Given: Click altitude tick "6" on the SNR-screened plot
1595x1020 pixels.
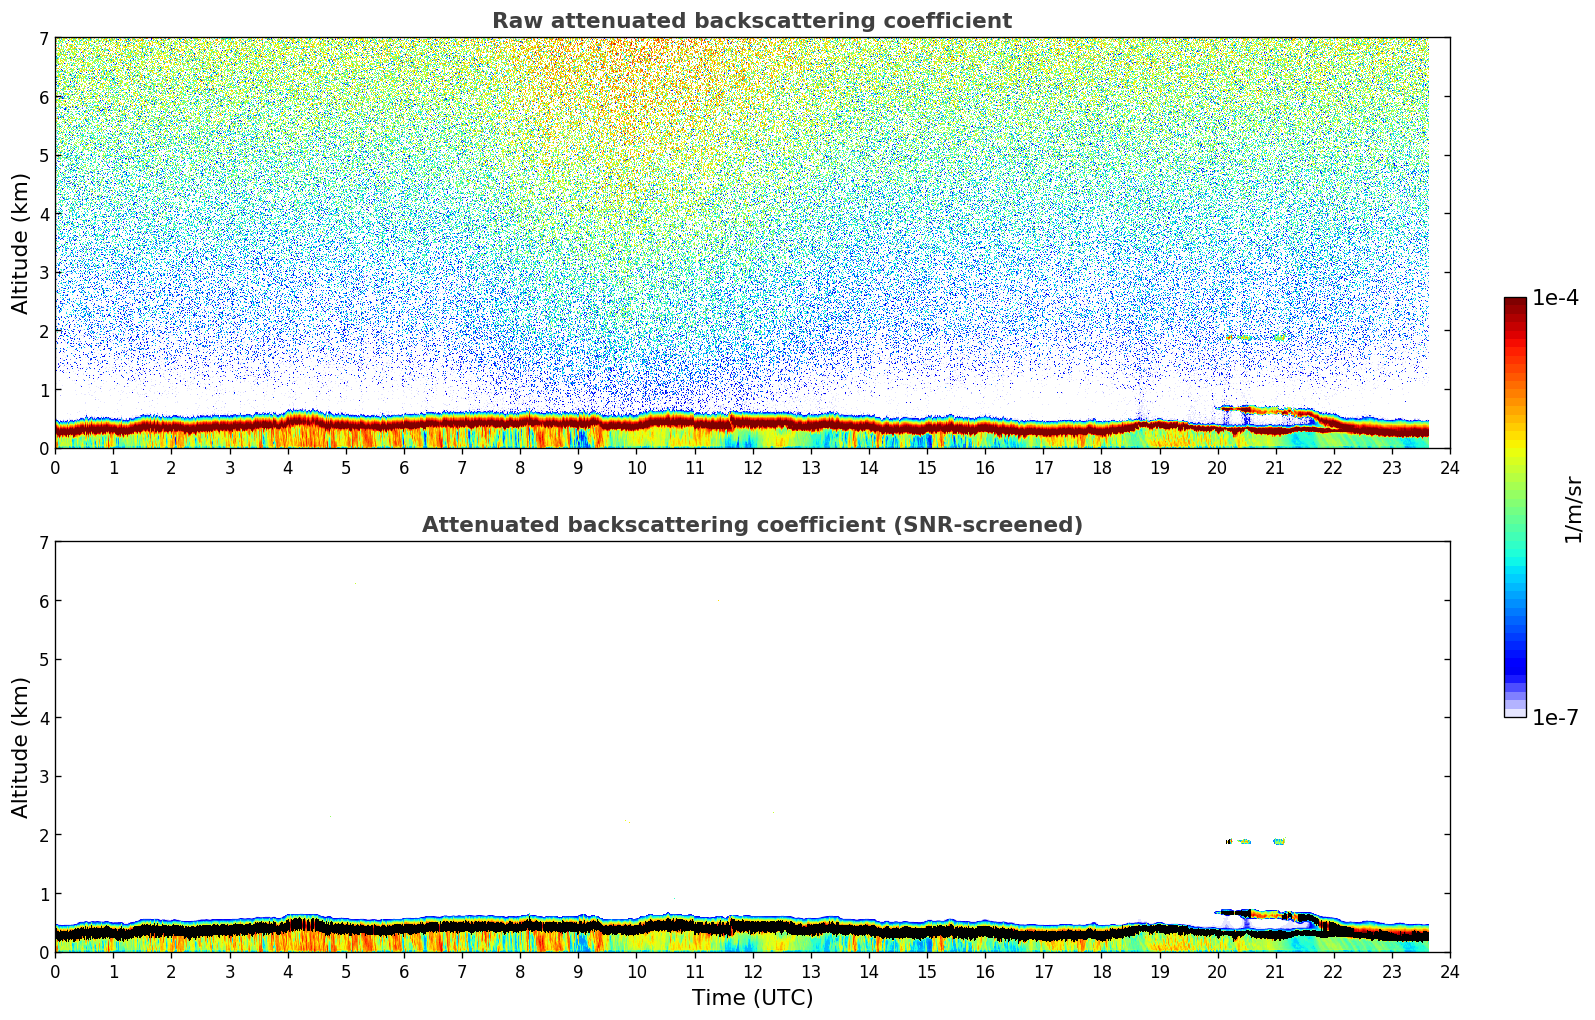Looking at the screenshot, I should point(44,601).
